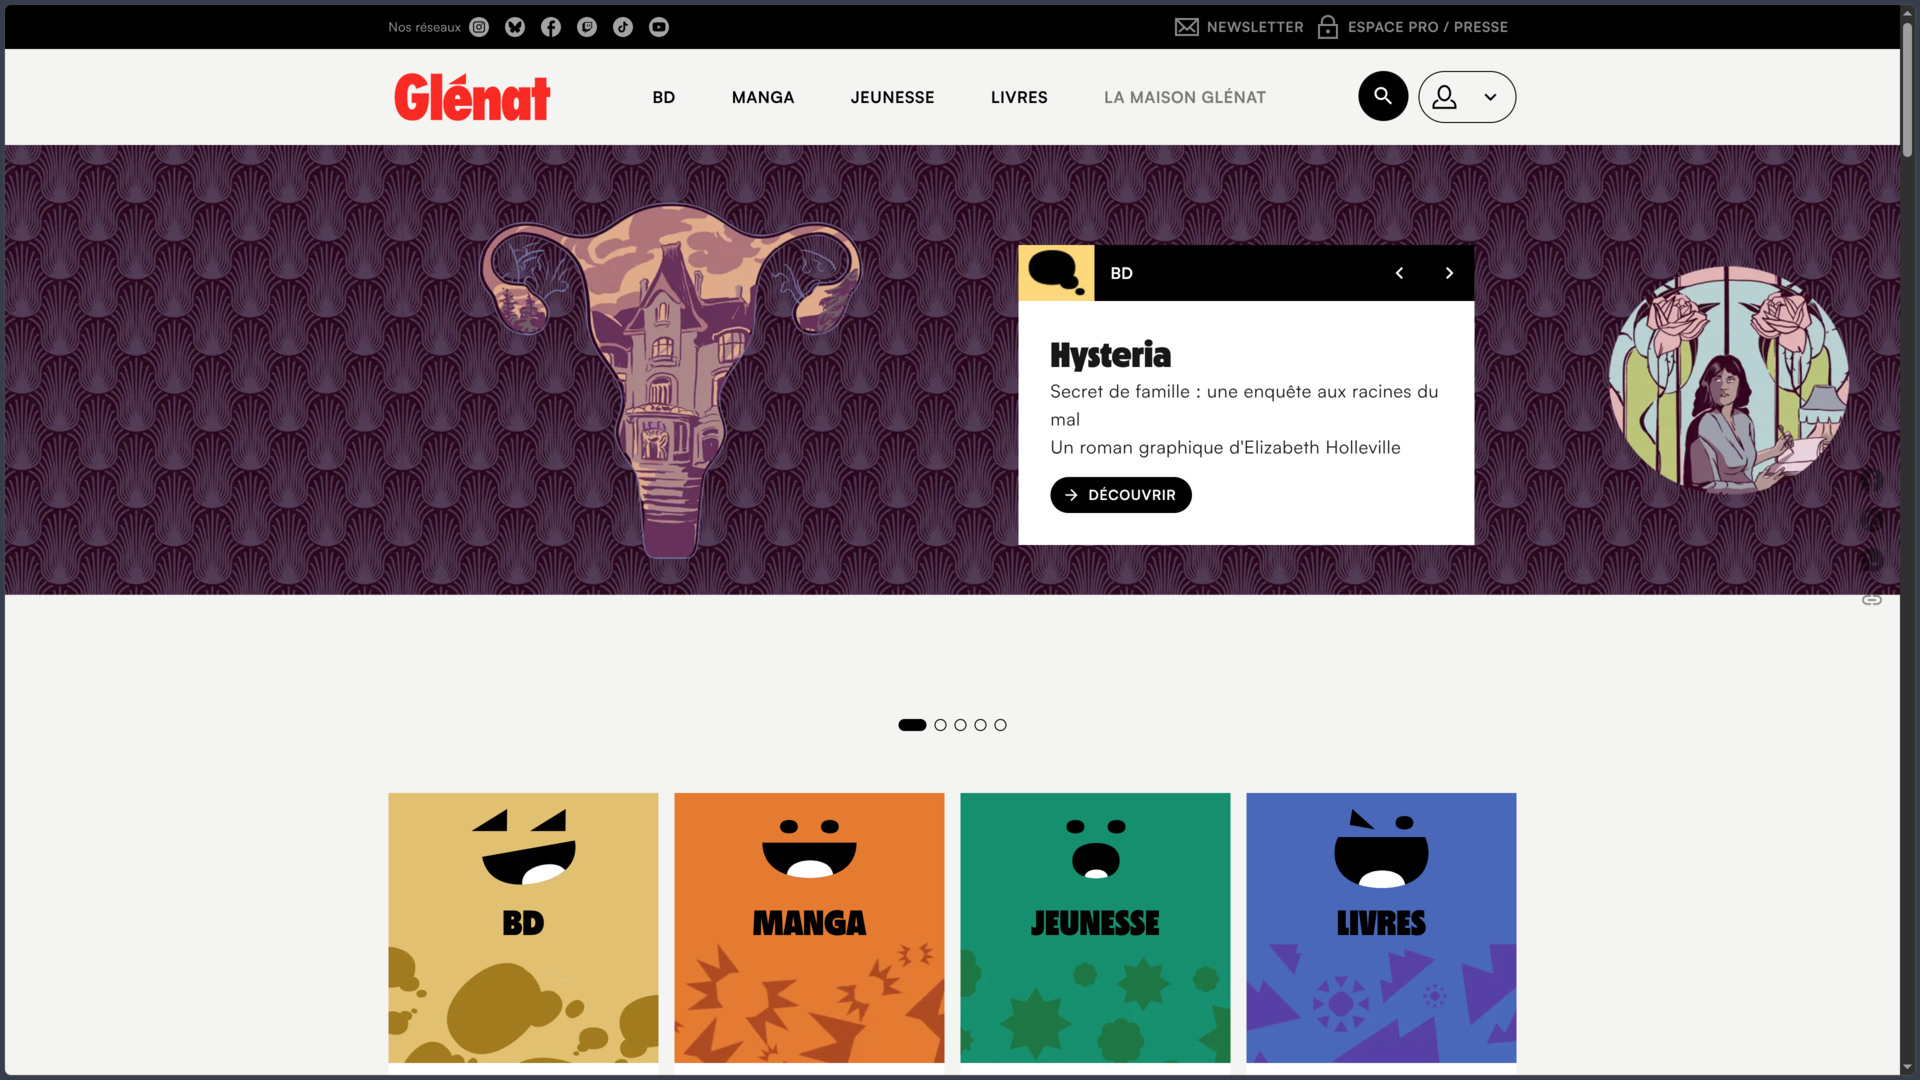Open the BD menu in the navigation bar
This screenshot has width=1920, height=1080.
(x=664, y=97)
